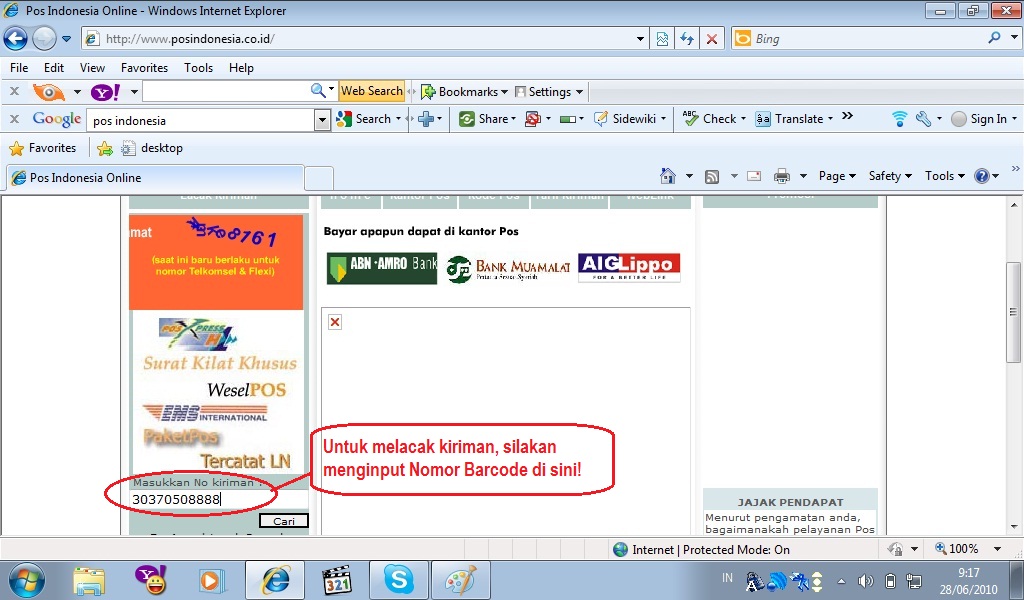Open the Safety menu dropdown
The height and width of the screenshot is (600, 1024).
pyautogui.click(x=889, y=176)
